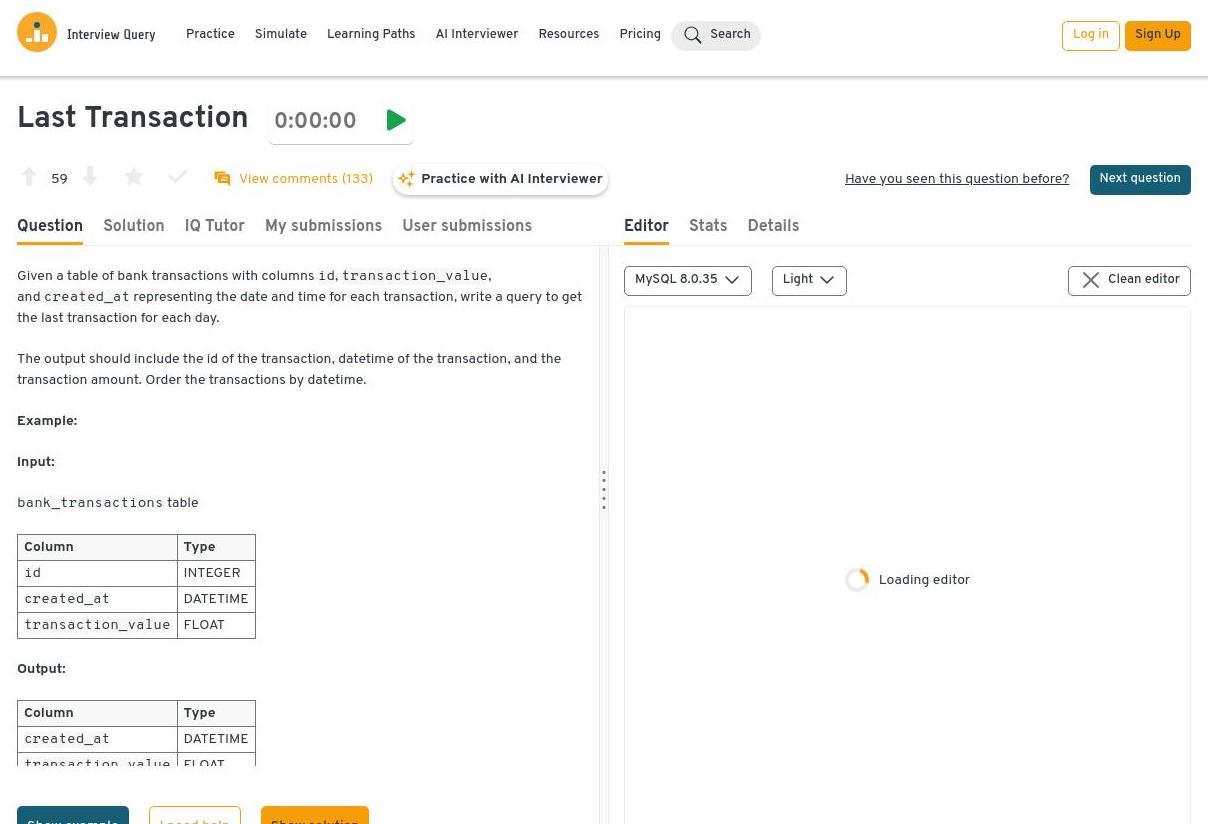
Task: Mark question as completed with checkmark
Action: (x=178, y=178)
